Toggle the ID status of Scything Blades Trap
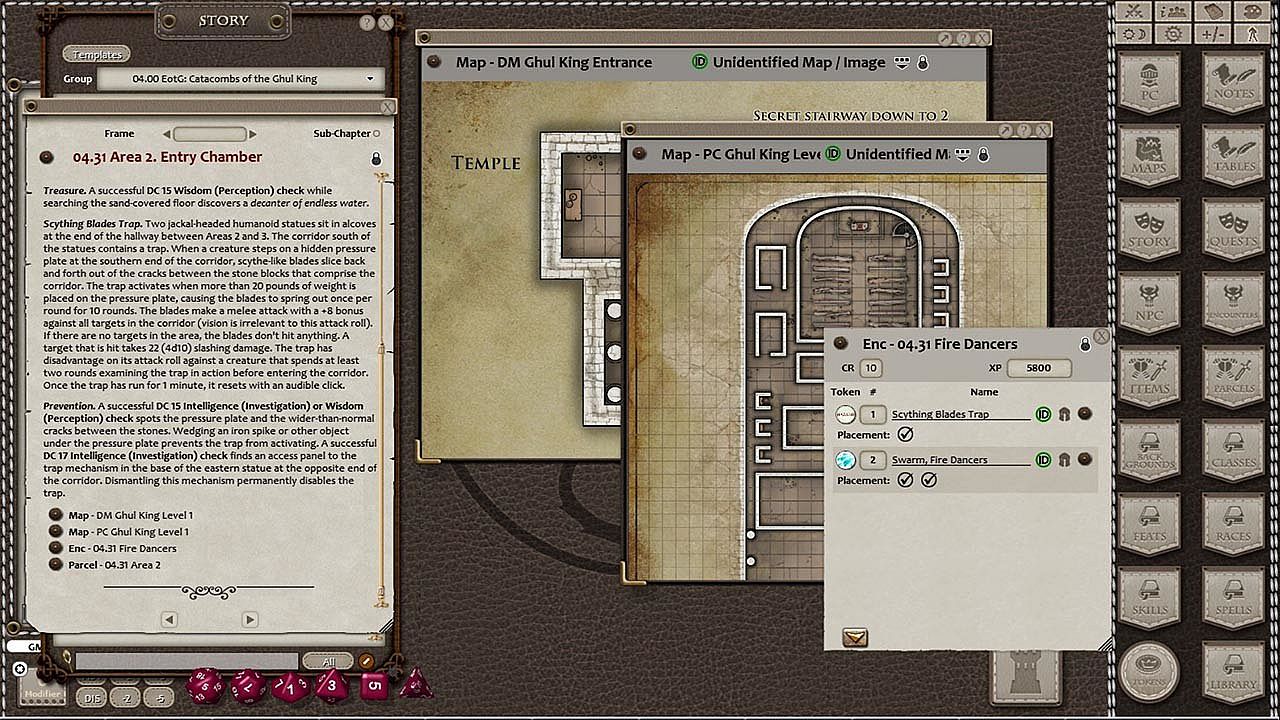Viewport: 1280px width, 720px height. (x=1043, y=414)
